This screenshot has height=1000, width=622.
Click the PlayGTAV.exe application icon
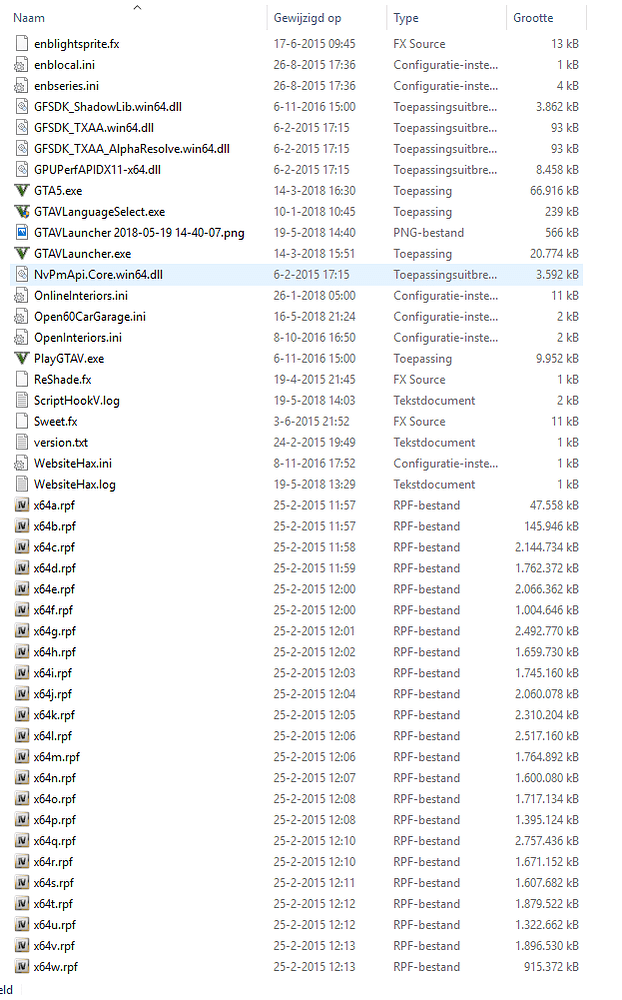coord(22,358)
